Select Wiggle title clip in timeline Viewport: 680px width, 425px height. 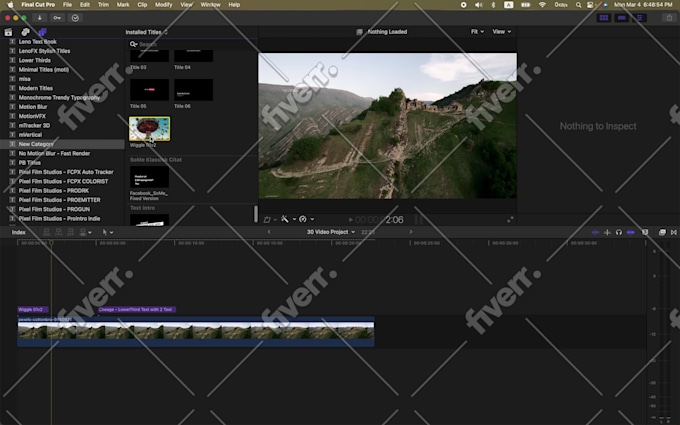[33, 309]
